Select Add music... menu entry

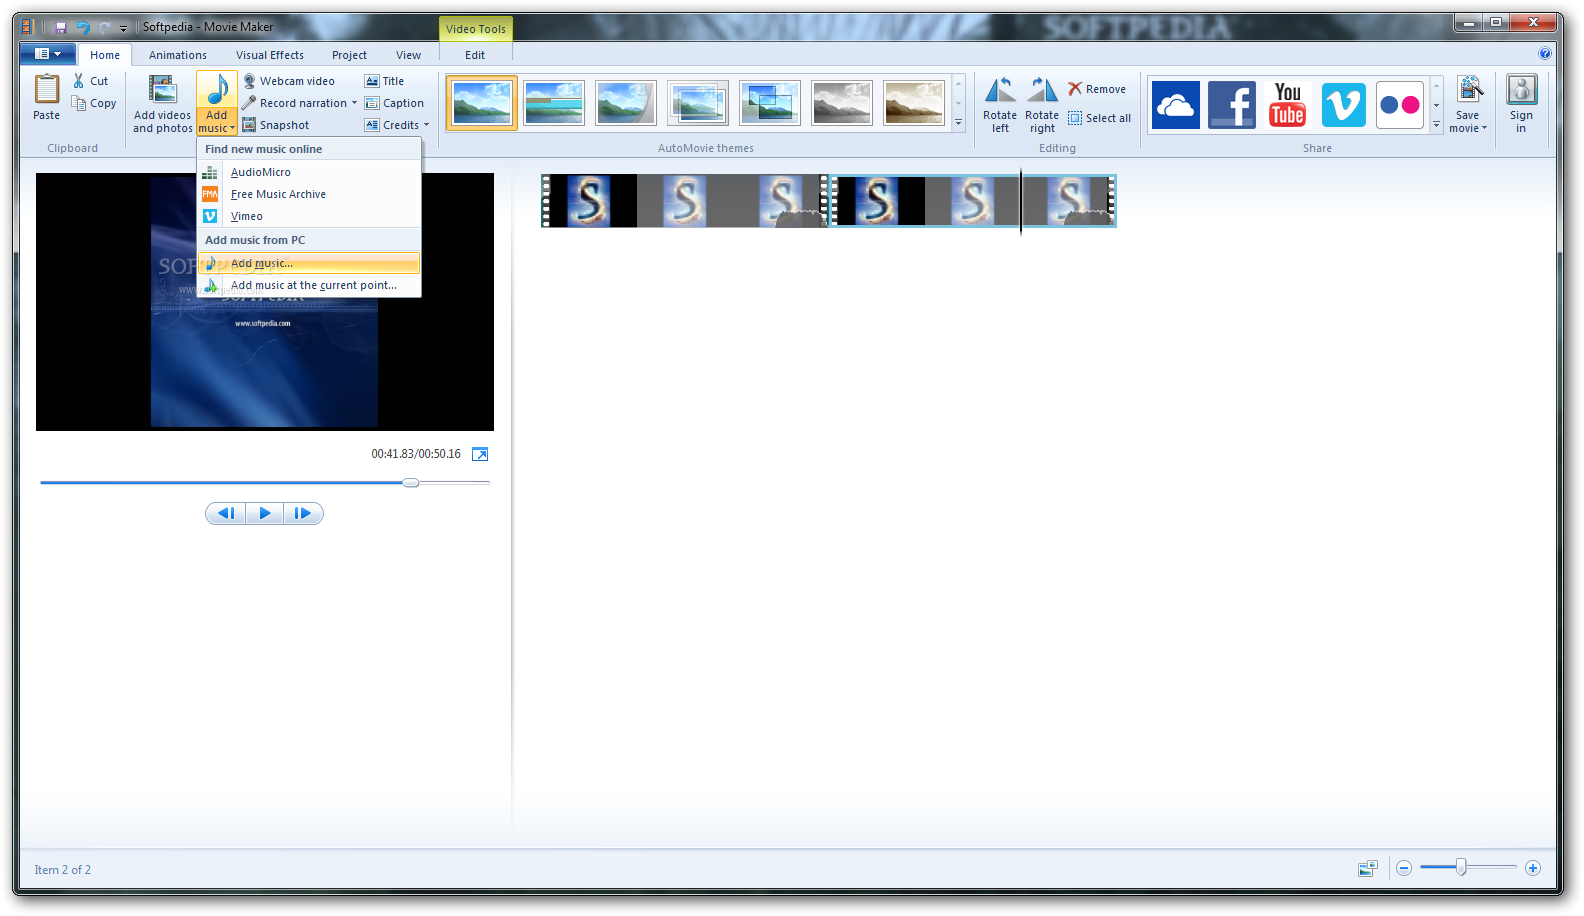pyautogui.click(x=309, y=263)
